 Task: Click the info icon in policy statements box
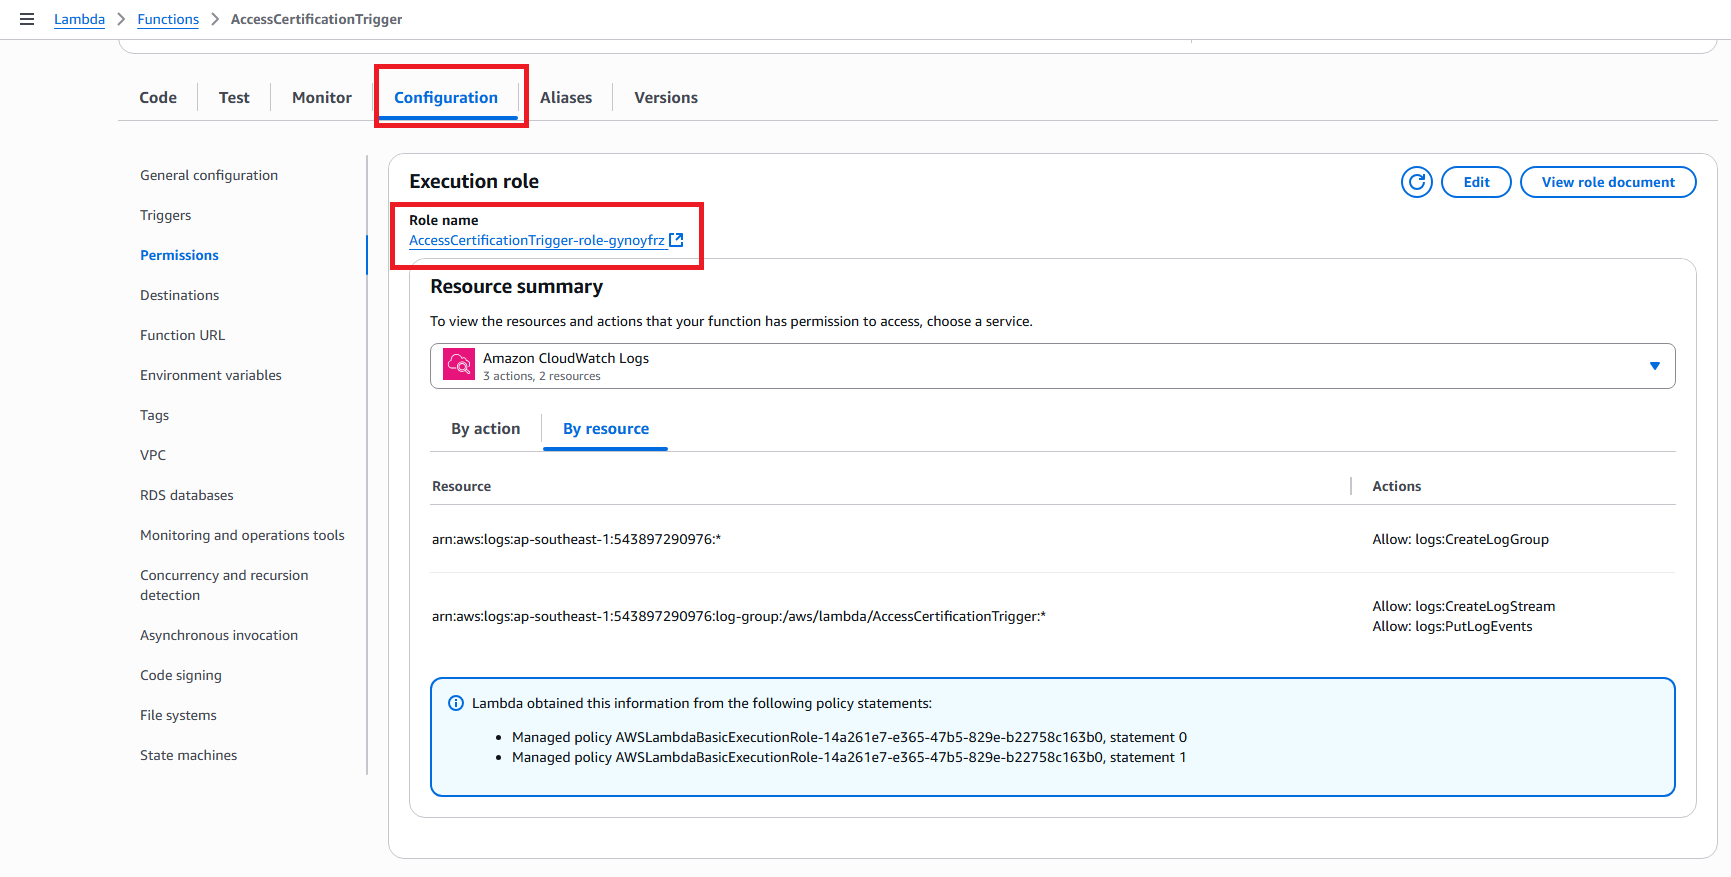click(456, 703)
